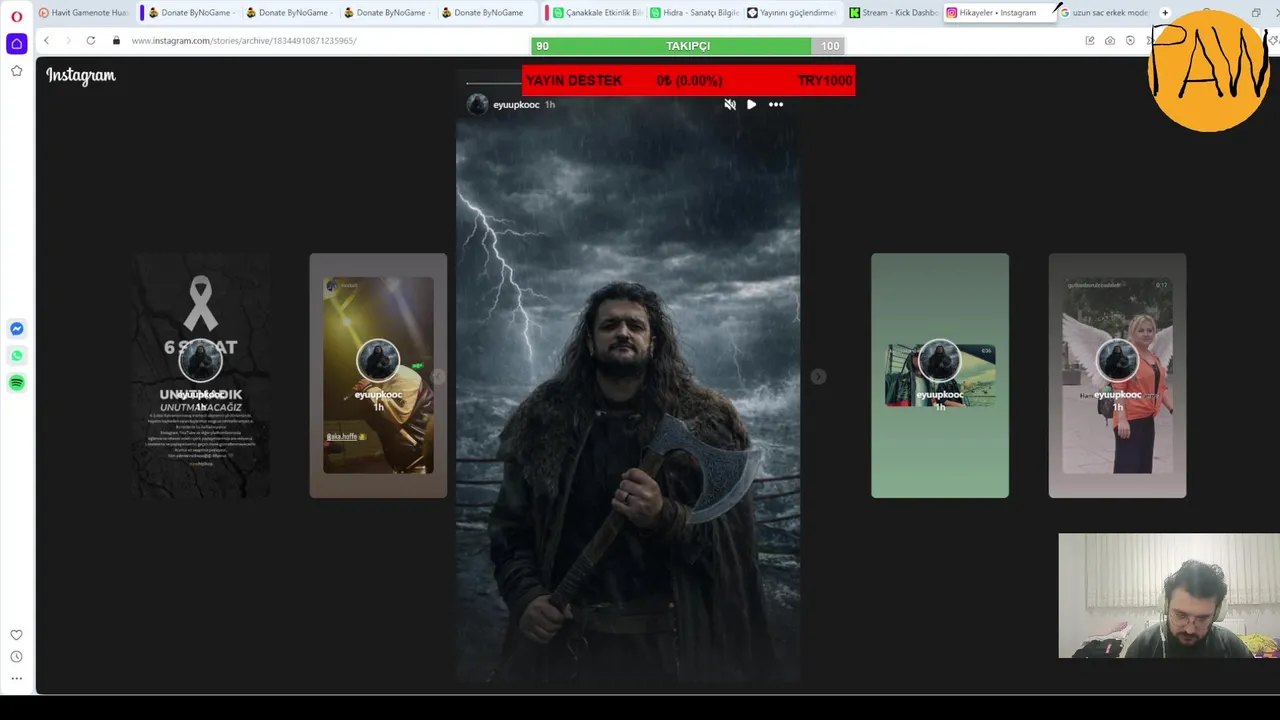Open the Opera start page home icon
The width and height of the screenshot is (1280, 720).
[16, 44]
